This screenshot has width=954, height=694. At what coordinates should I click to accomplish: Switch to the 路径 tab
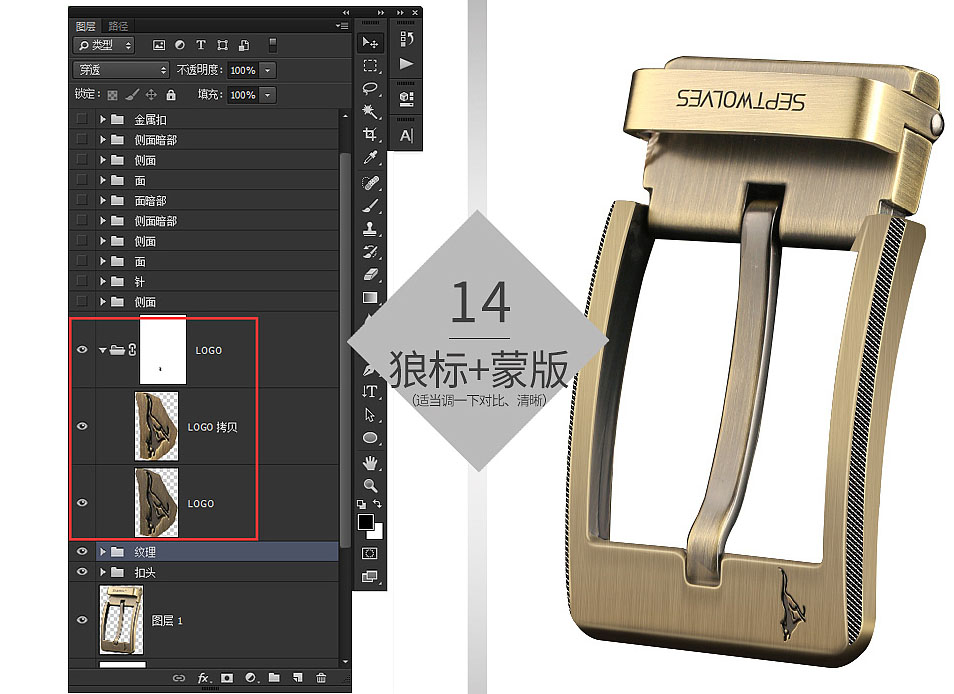(x=118, y=26)
